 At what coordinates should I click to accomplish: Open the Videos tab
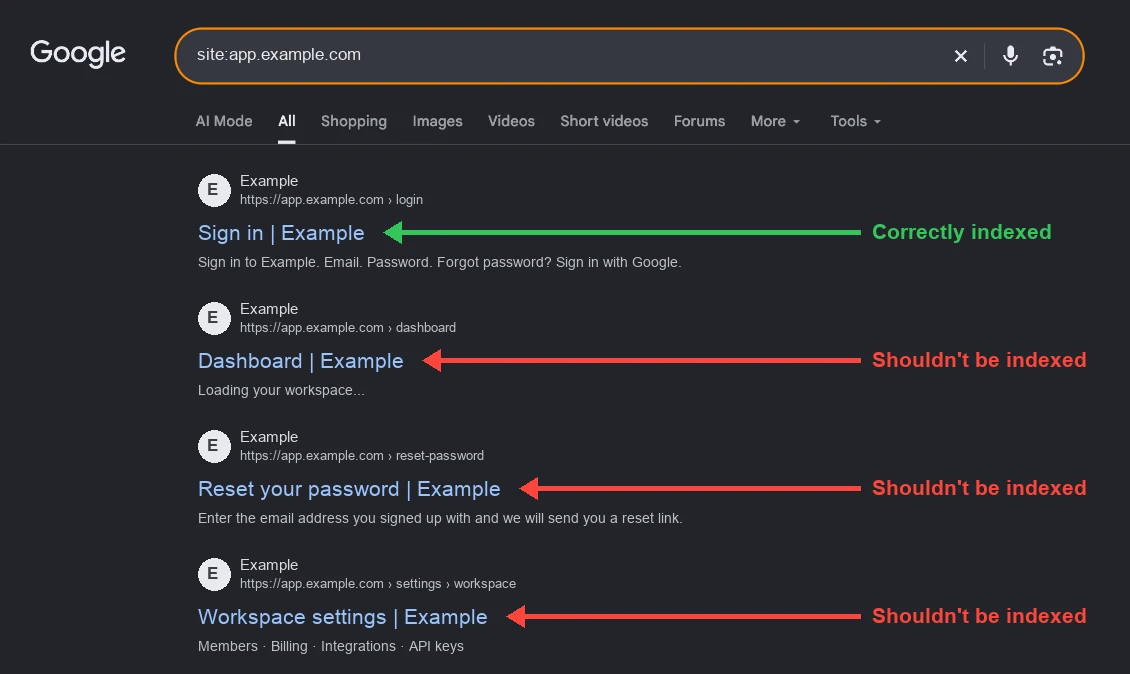click(511, 121)
